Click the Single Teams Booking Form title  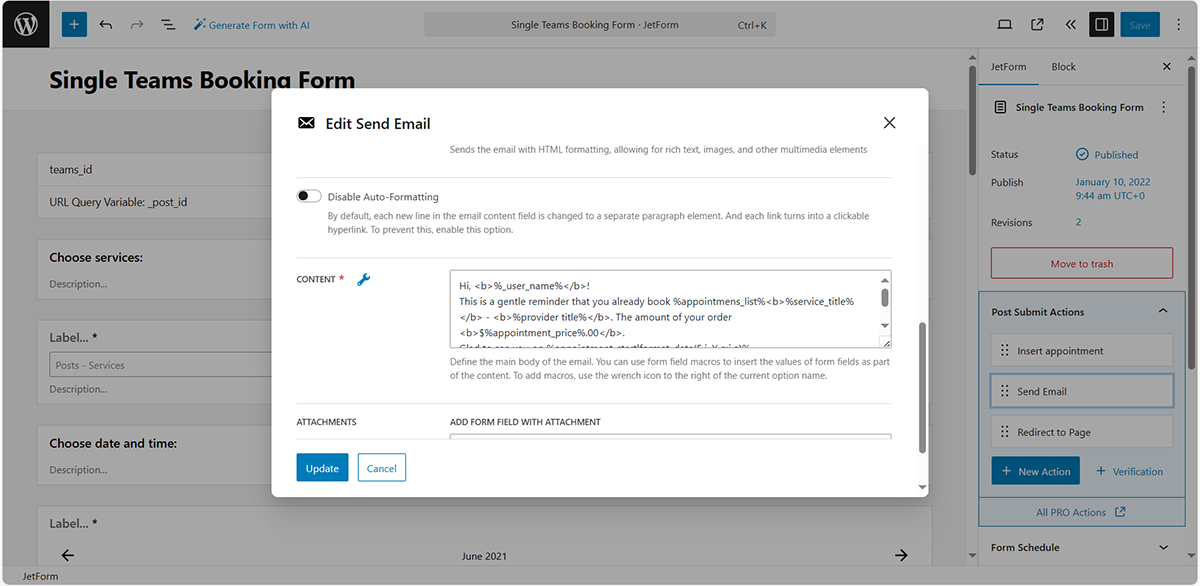202,80
